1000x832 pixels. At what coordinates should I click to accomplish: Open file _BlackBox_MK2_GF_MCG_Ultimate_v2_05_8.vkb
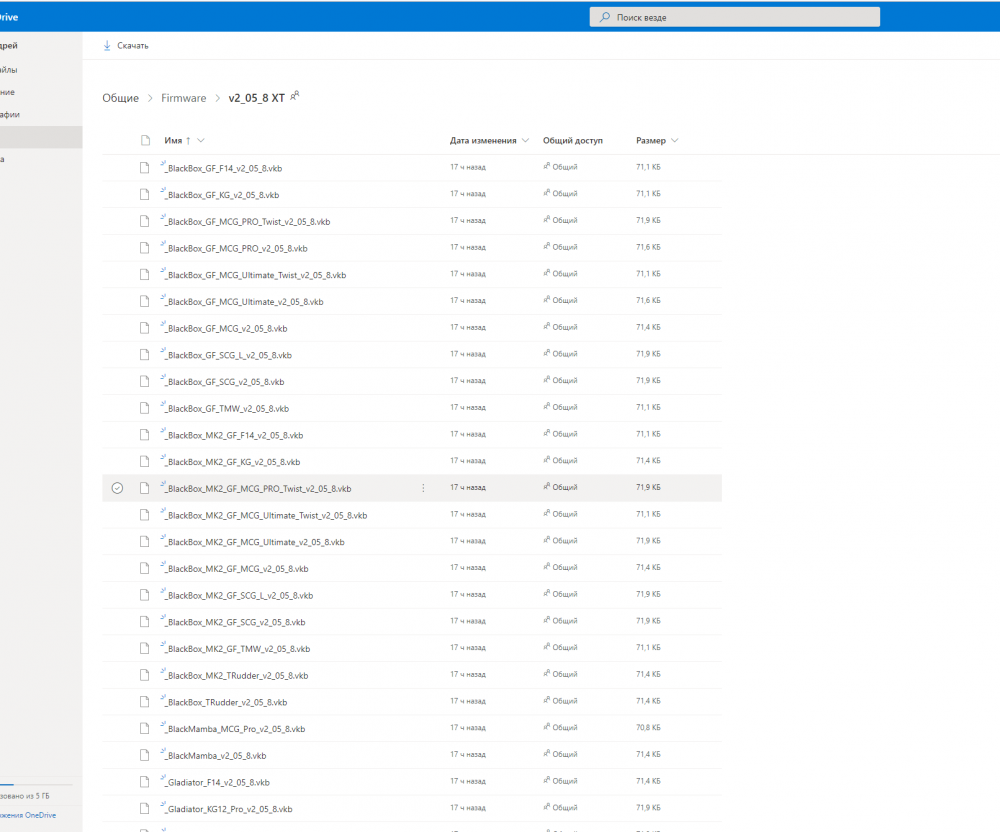coord(254,543)
